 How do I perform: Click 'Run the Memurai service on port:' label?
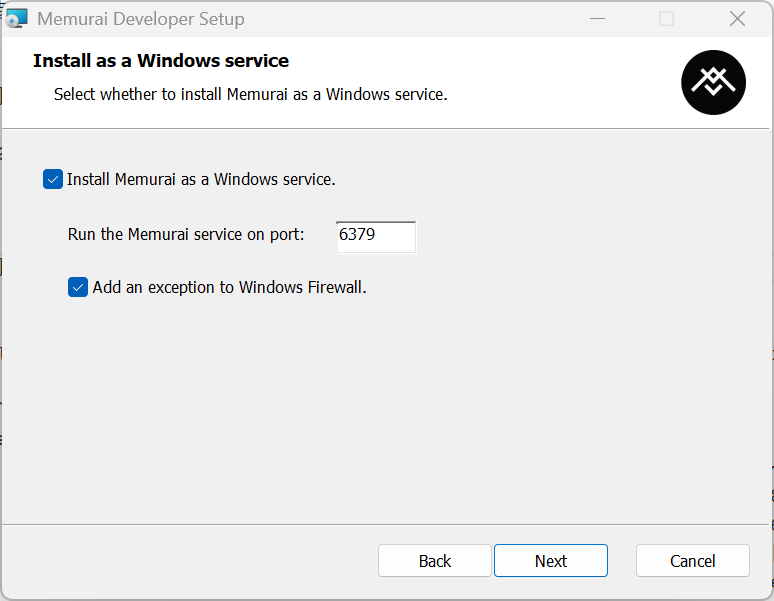pos(186,234)
